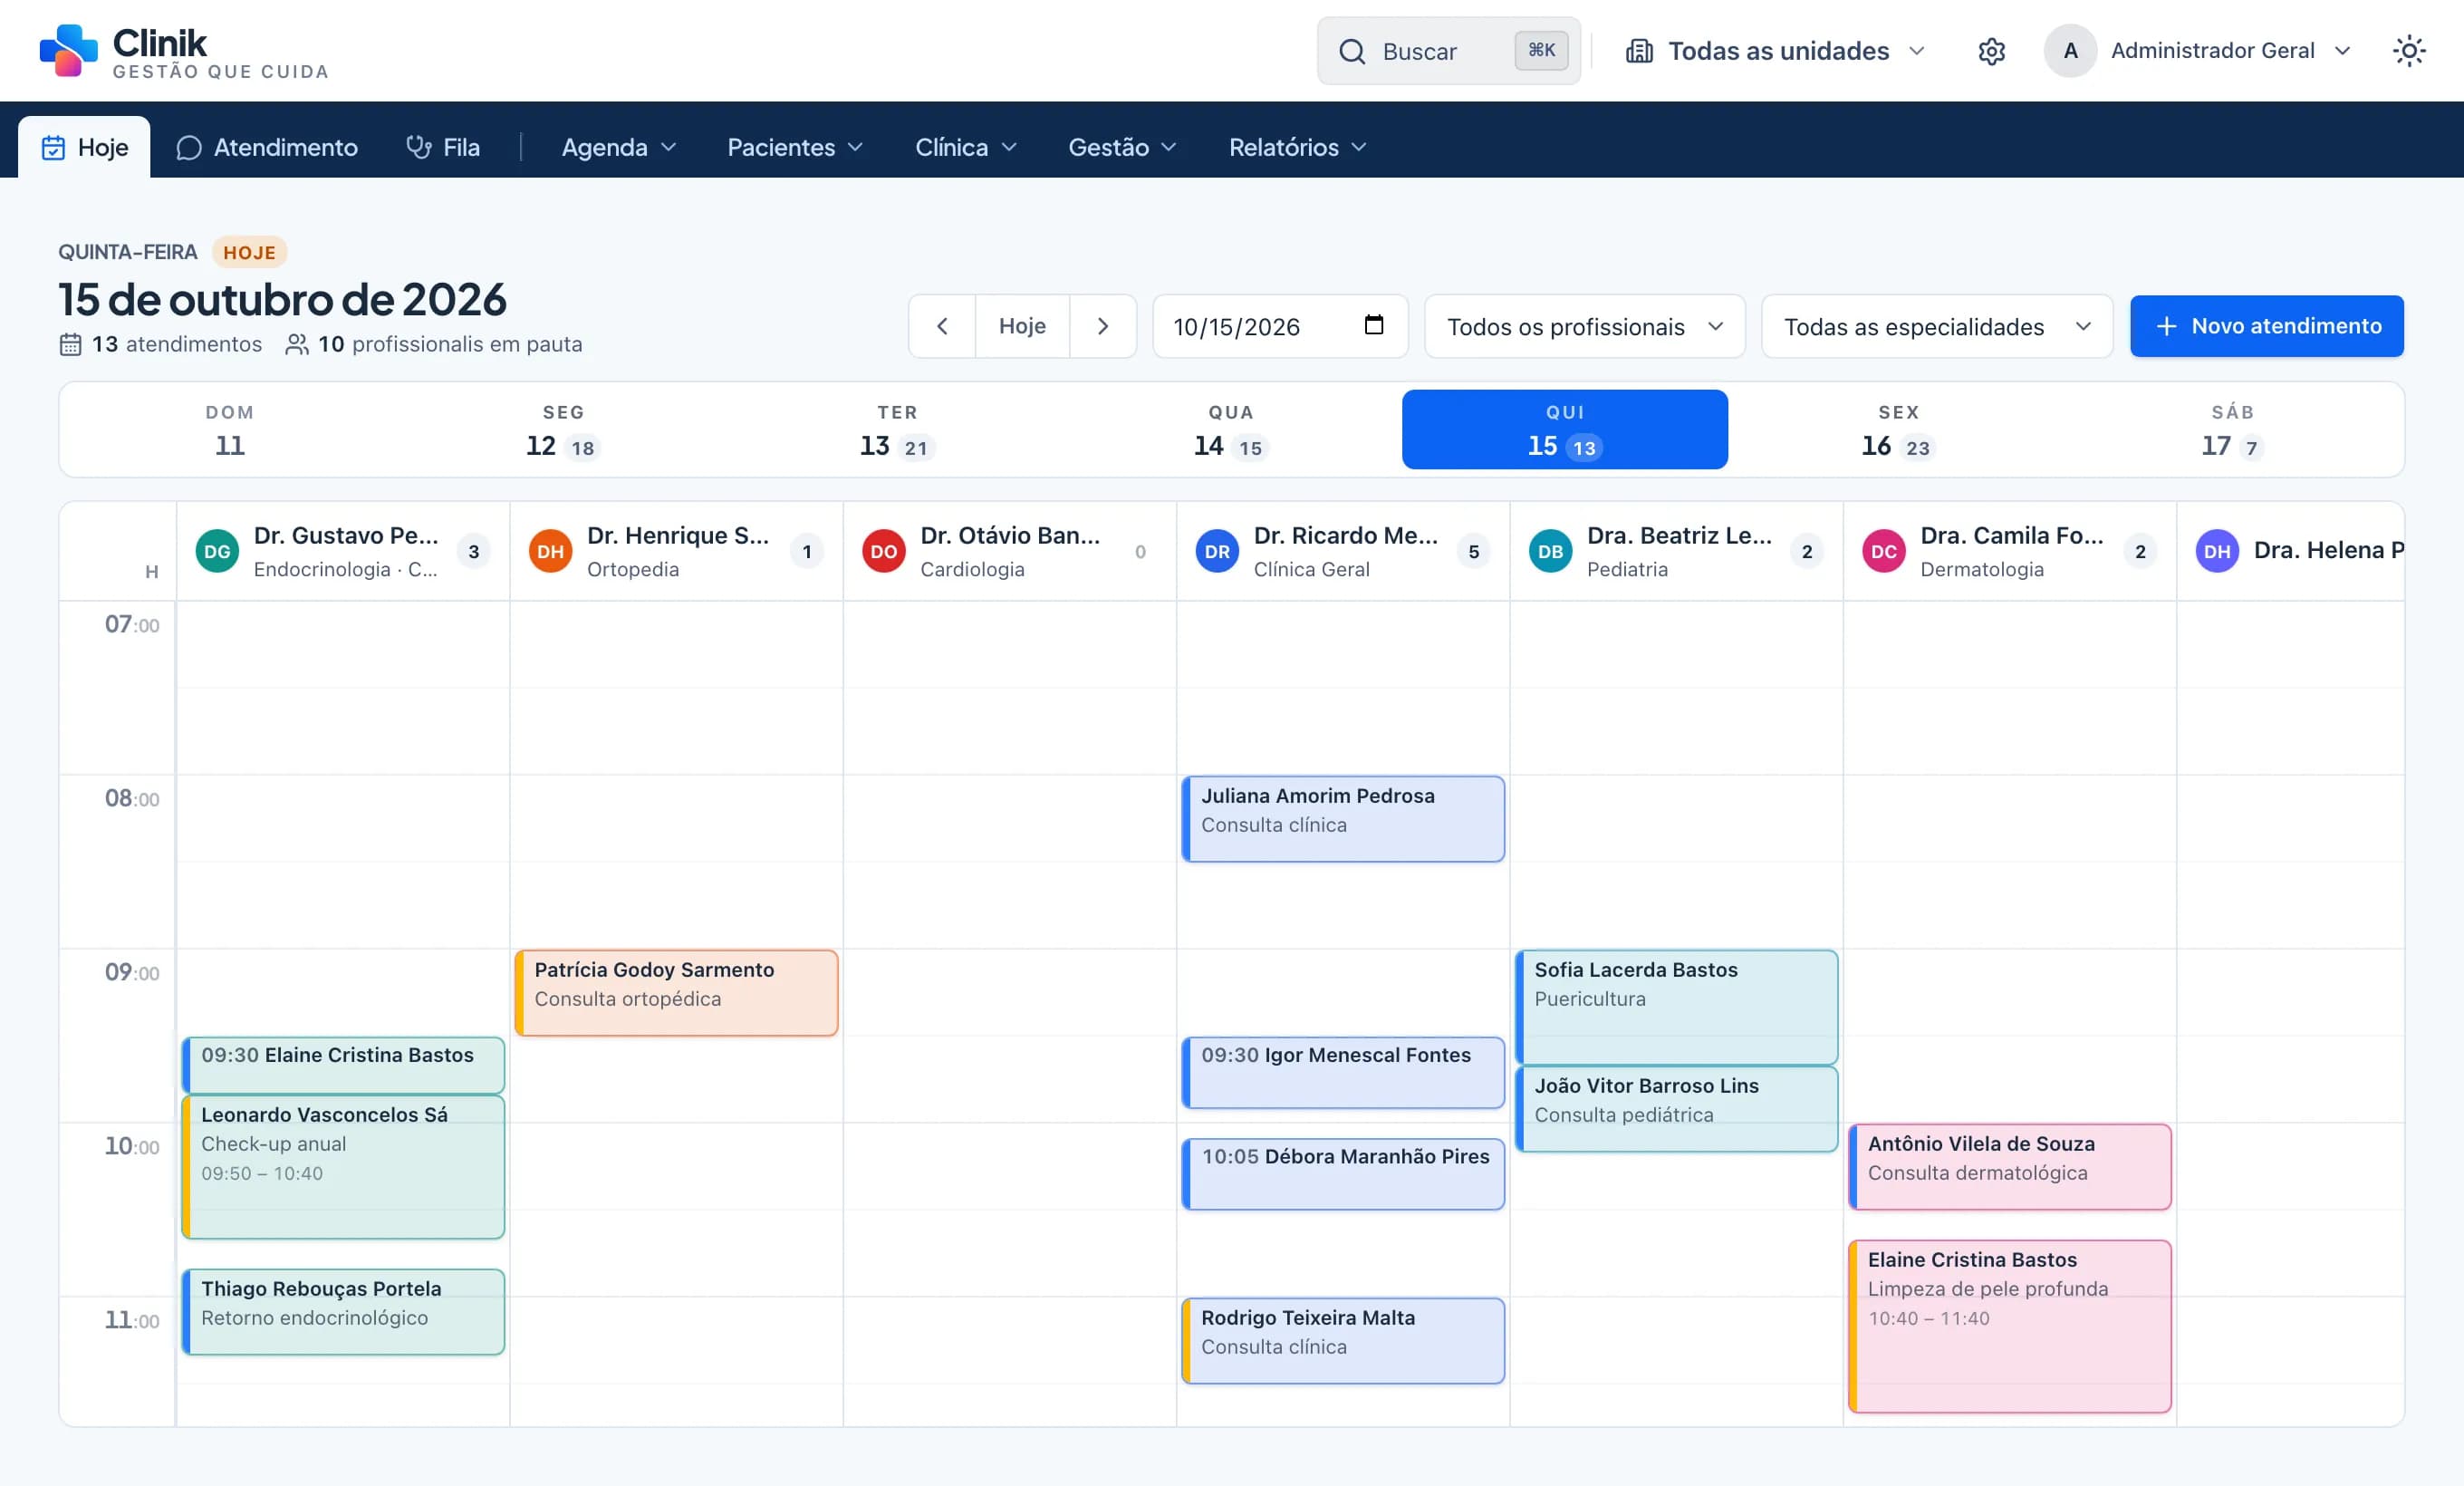Open Patrícia Godoy Sarmento appointment
The height and width of the screenshot is (1486, 2464).
[x=676, y=993]
